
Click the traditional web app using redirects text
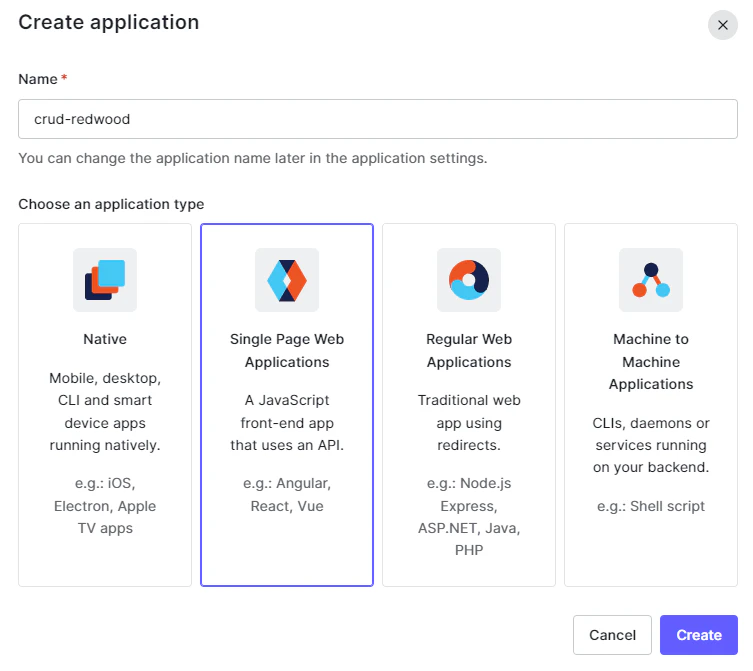click(469, 423)
